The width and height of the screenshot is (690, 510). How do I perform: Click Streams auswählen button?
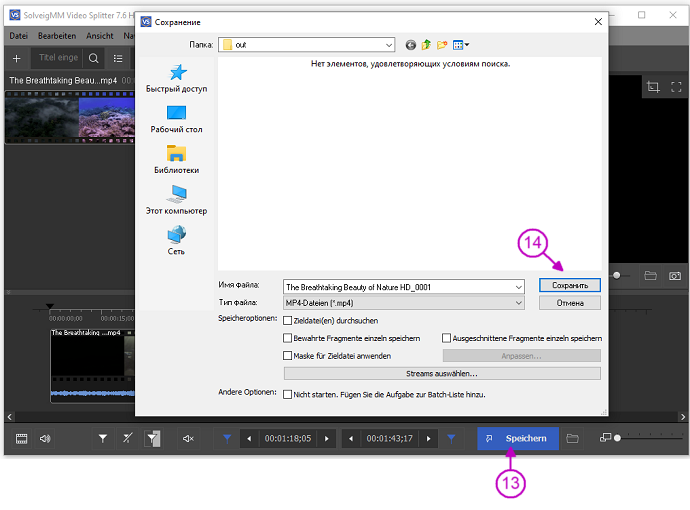pos(442,374)
